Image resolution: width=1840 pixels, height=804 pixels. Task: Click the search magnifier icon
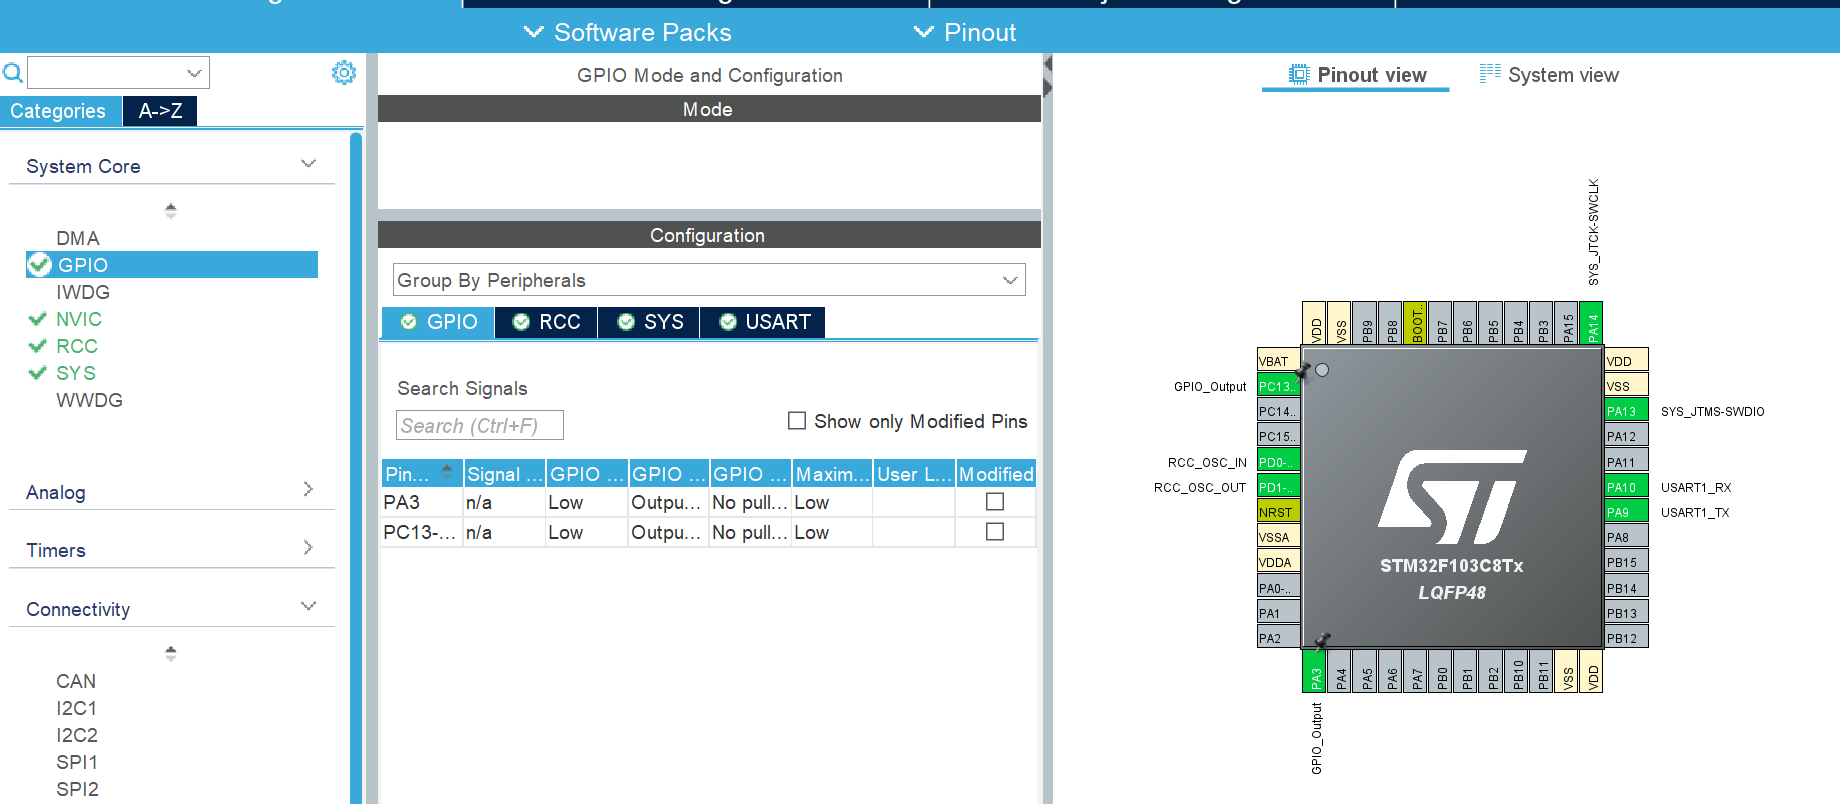[x=12, y=73]
